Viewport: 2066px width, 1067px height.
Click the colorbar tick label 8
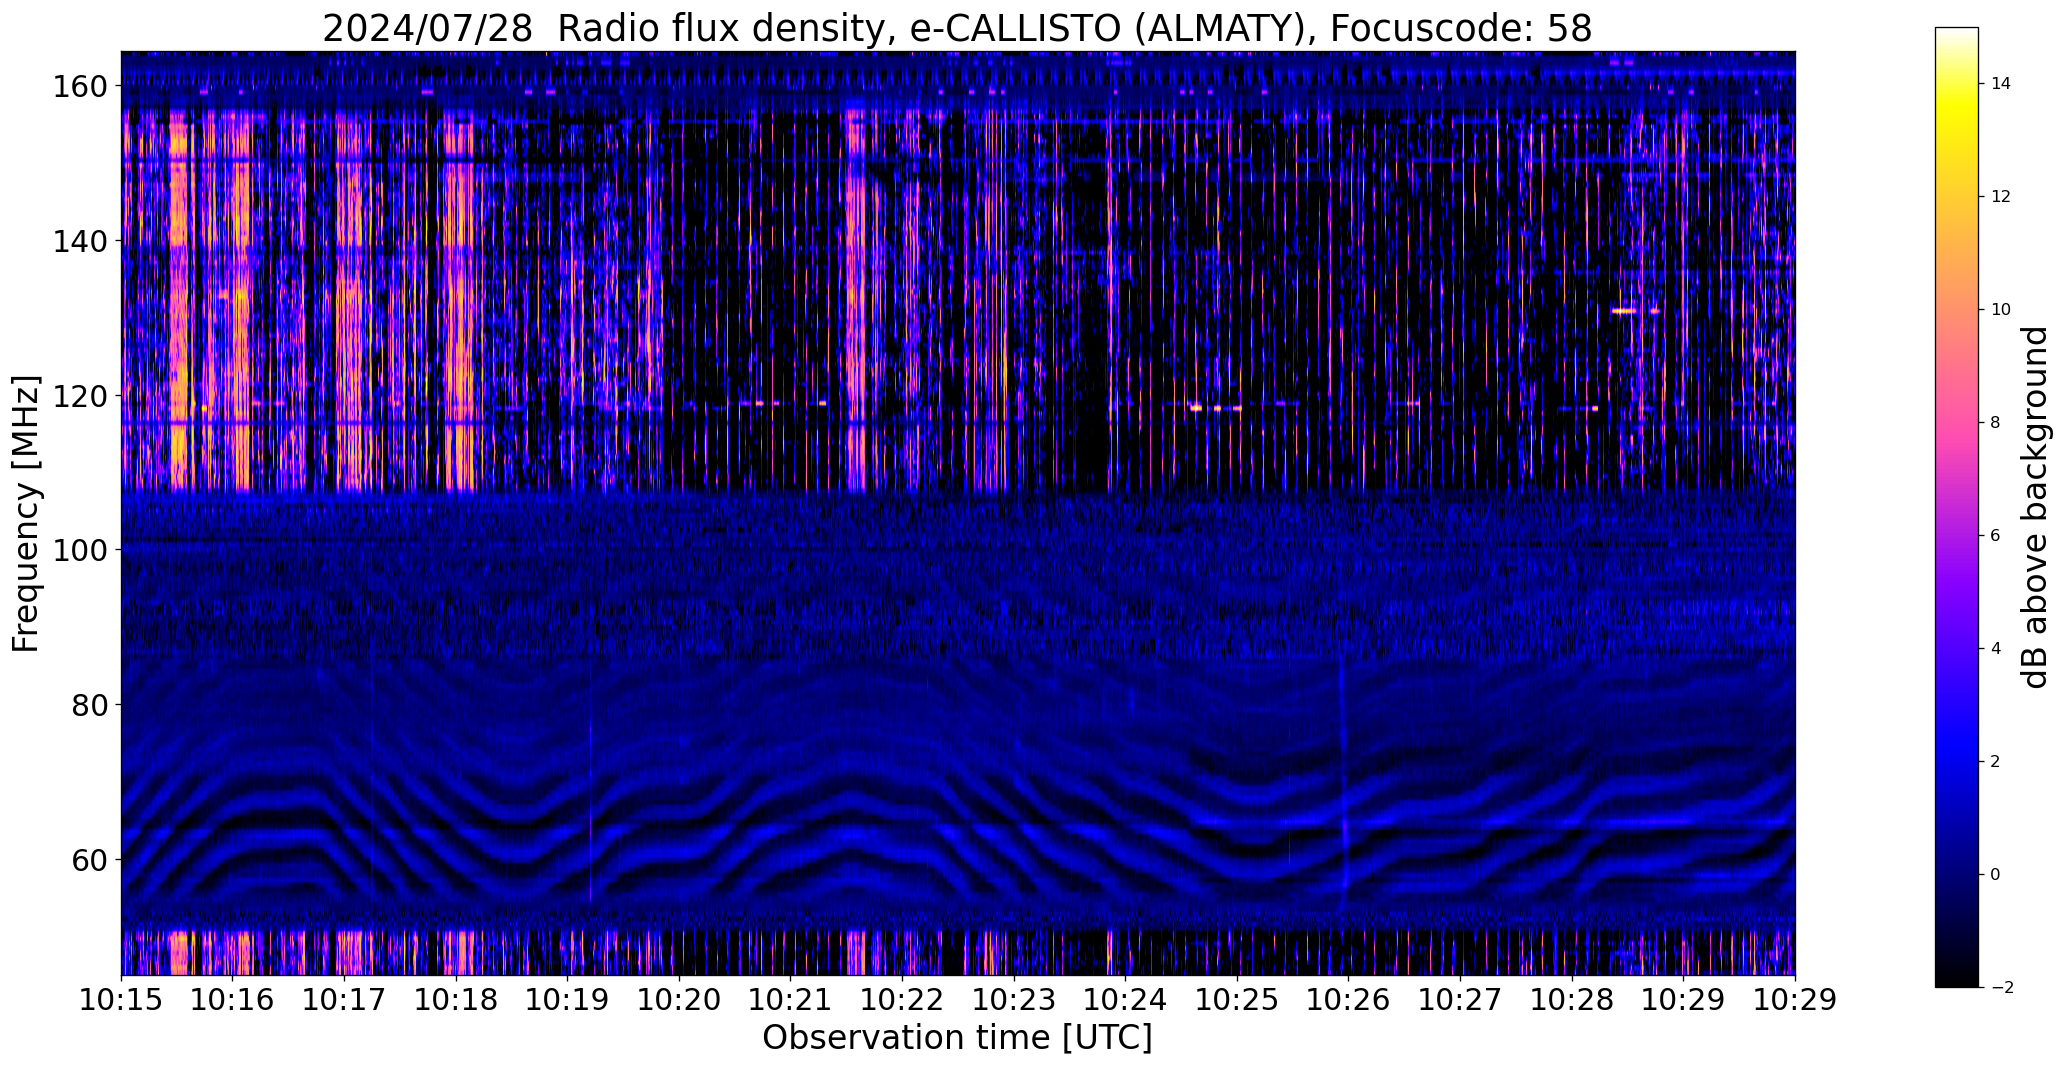[1996, 423]
